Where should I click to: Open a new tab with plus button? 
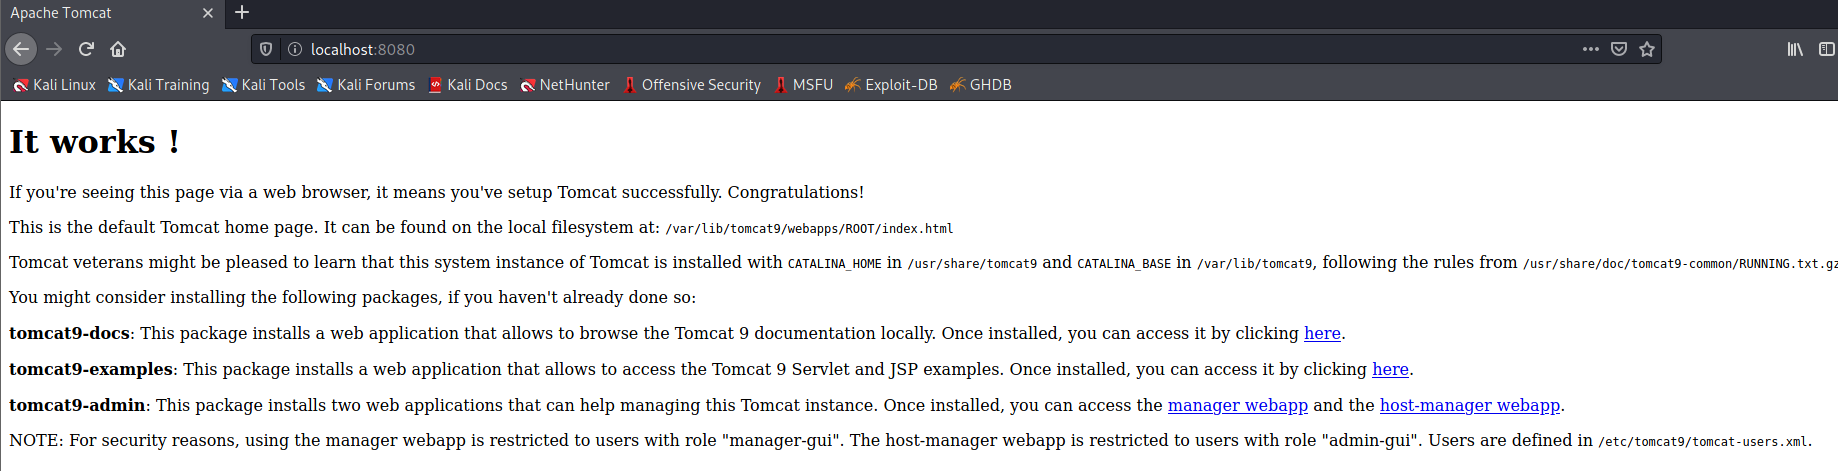point(242,13)
